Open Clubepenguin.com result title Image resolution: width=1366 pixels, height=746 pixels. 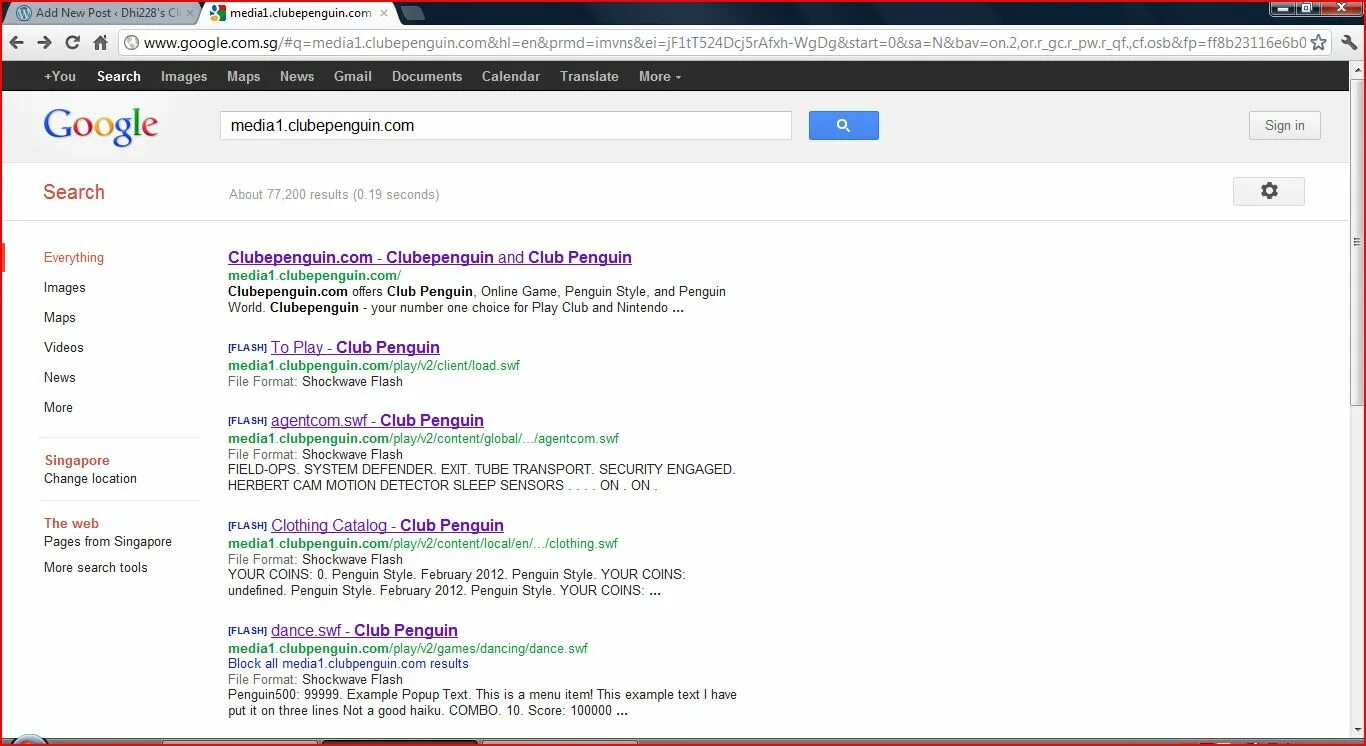(x=430, y=257)
